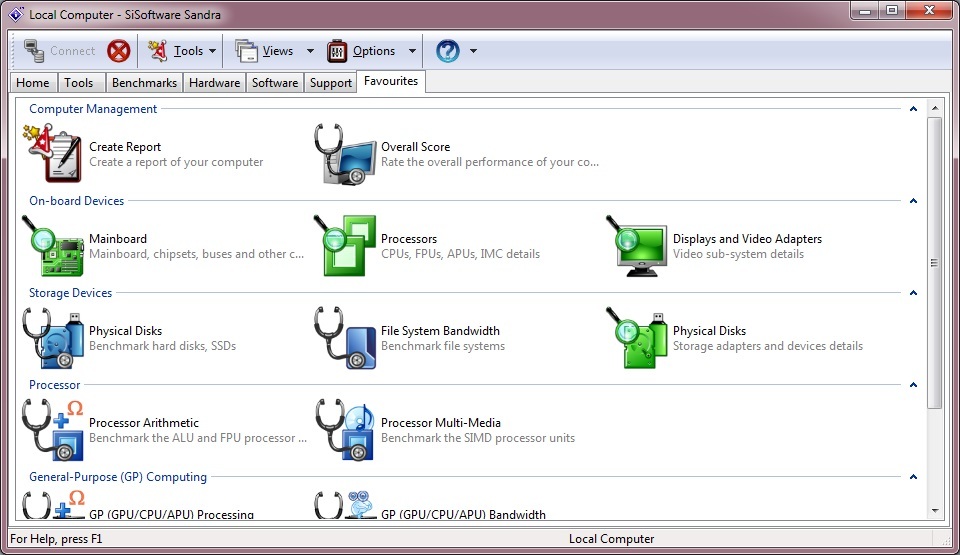Click the scrollbar up arrow
Image resolution: width=960 pixels, height=555 pixels.
934,108
